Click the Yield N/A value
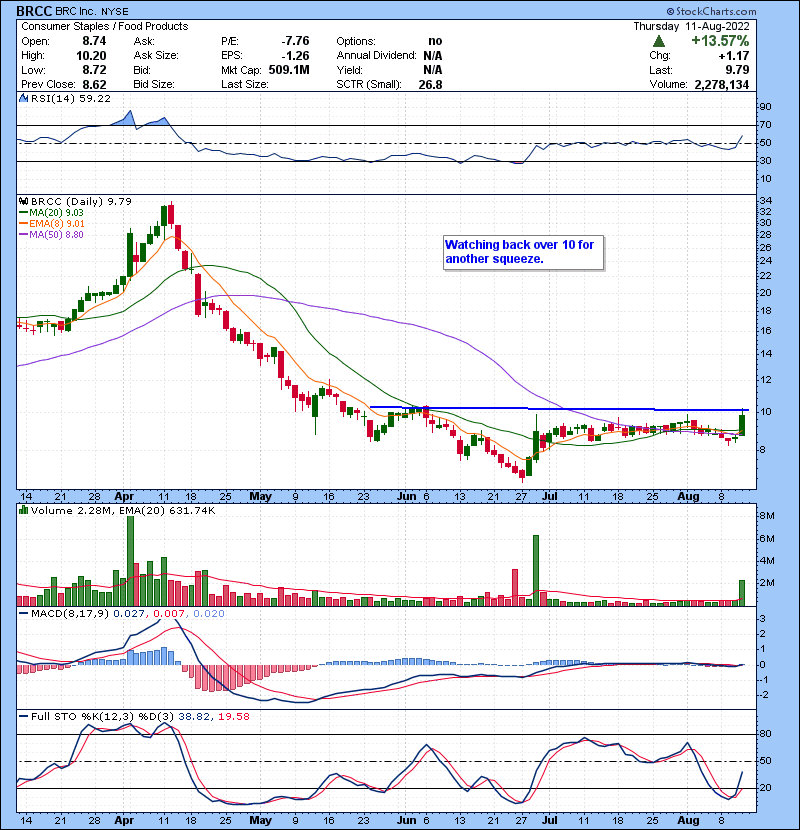Image resolution: width=800 pixels, height=830 pixels. click(433, 70)
